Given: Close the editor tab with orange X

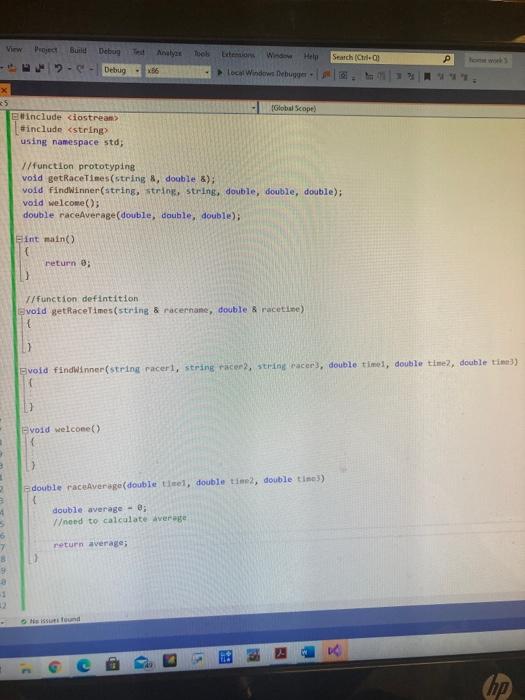Looking at the screenshot, I should click(4, 91).
